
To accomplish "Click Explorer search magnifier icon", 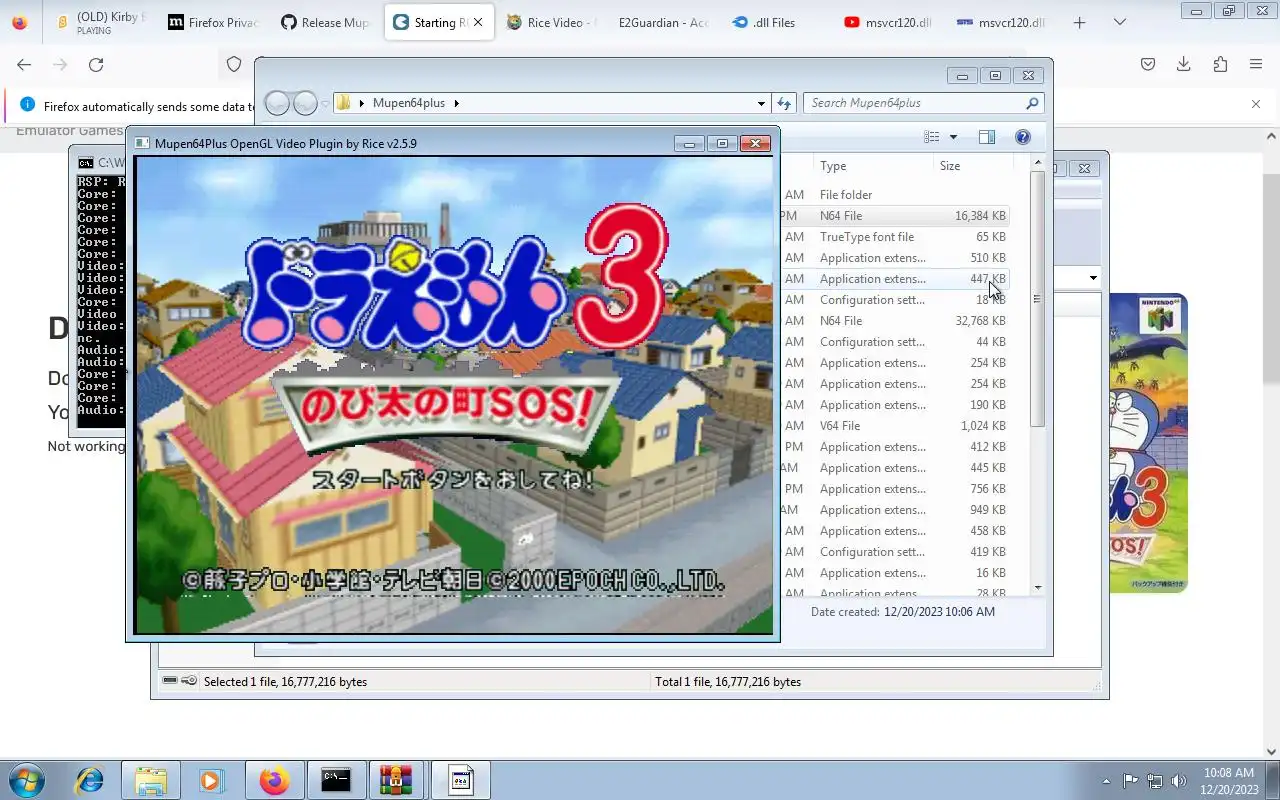I will click(x=1032, y=103).
